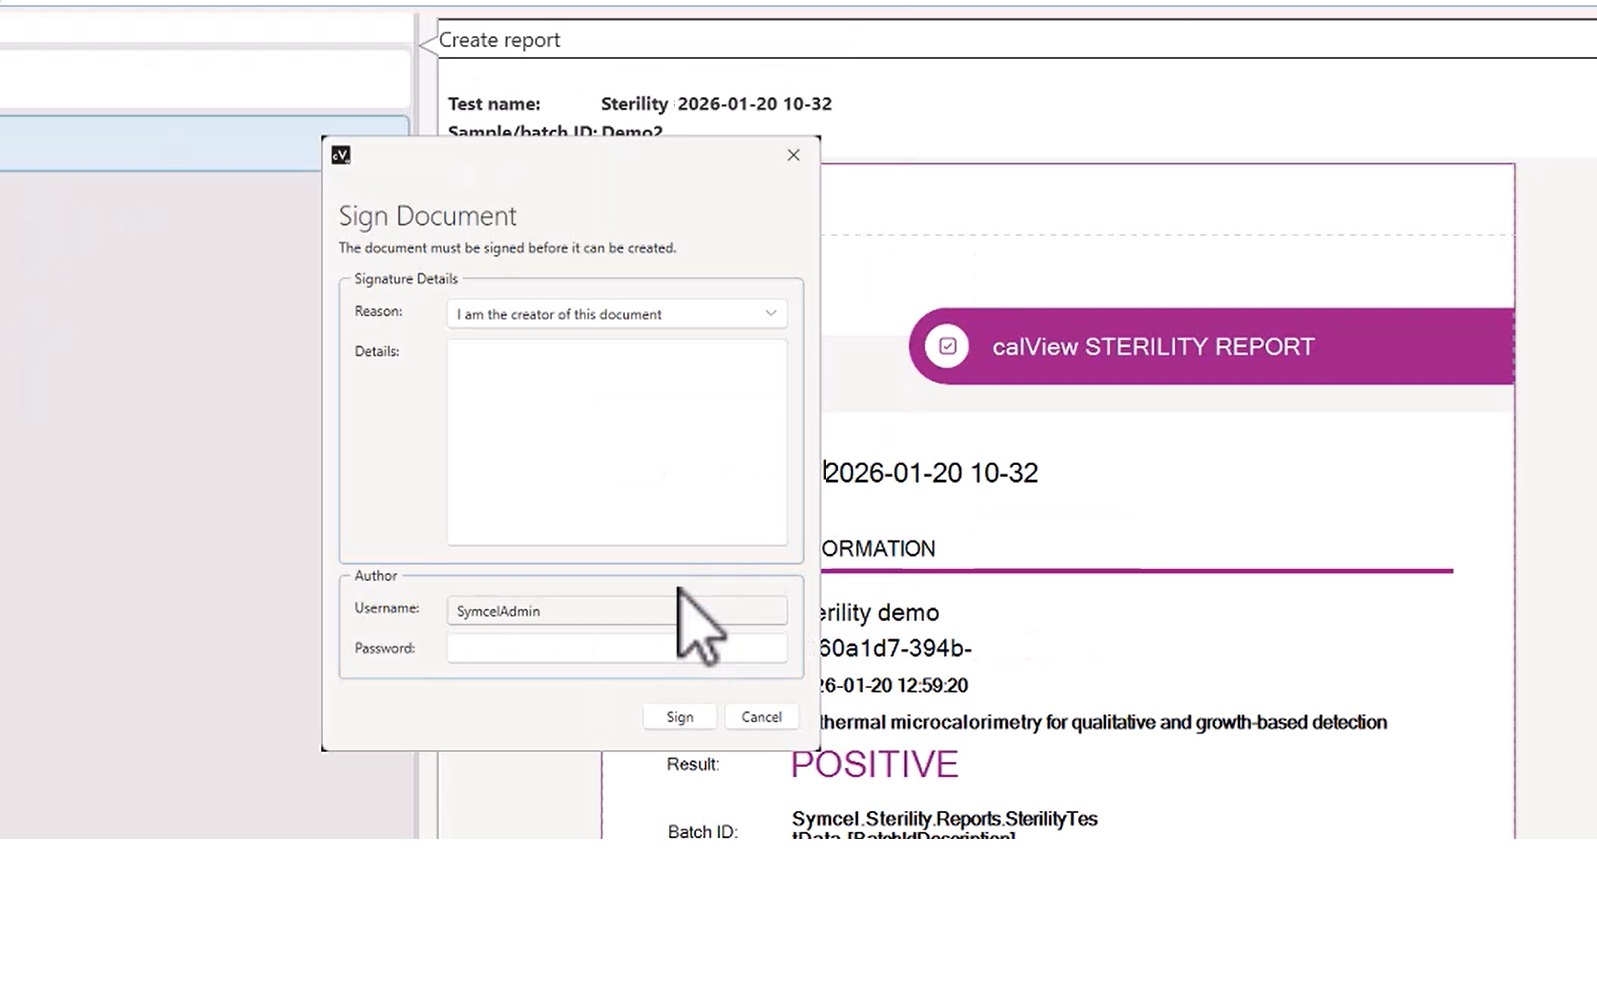Click the 'Result:' label in report
The image size is (1597, 998).
[x=693, y=764]
